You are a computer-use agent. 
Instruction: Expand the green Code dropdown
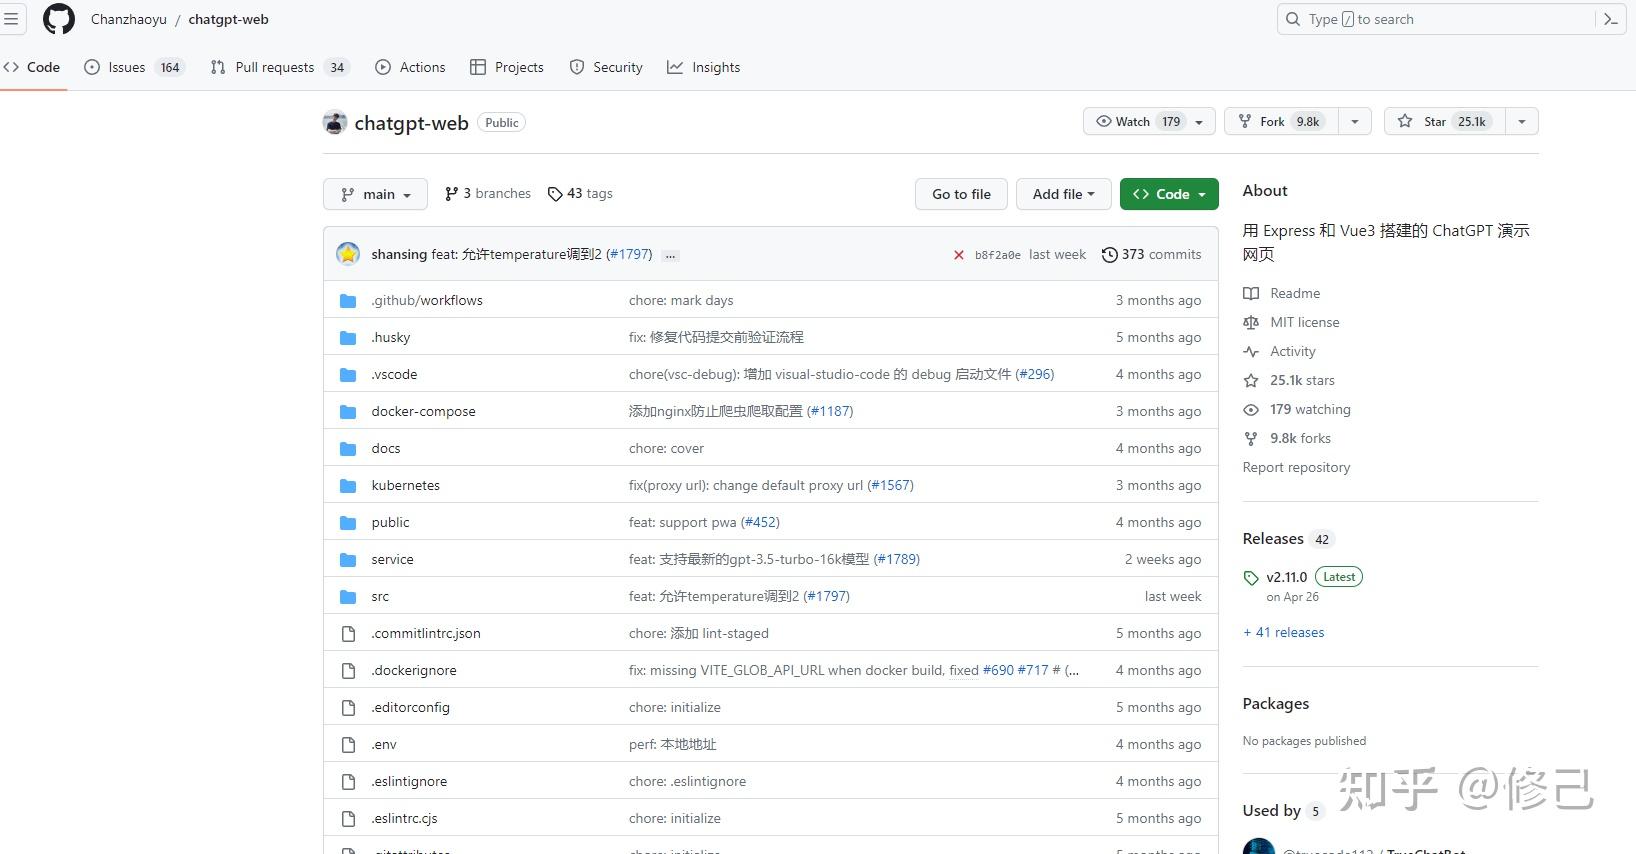1169,194
